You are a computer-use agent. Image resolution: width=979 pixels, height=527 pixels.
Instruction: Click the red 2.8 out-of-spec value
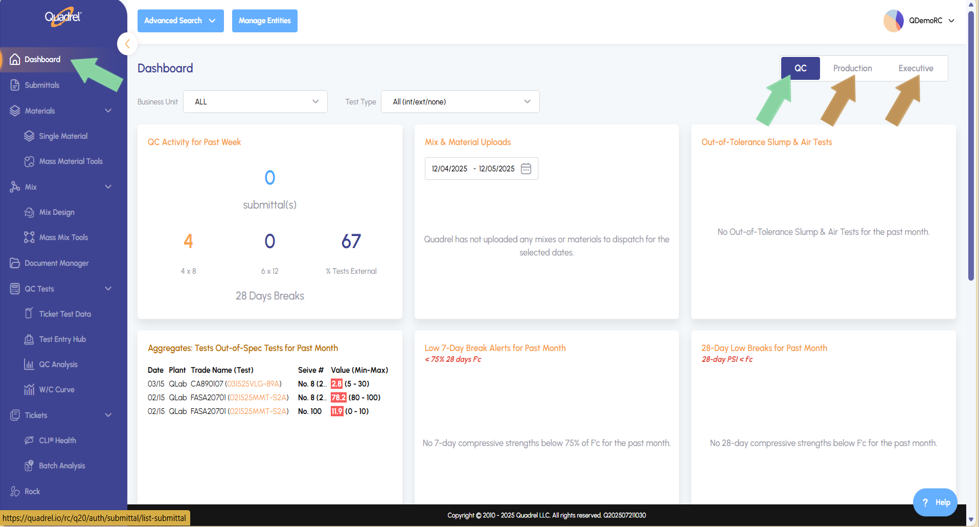337,384
